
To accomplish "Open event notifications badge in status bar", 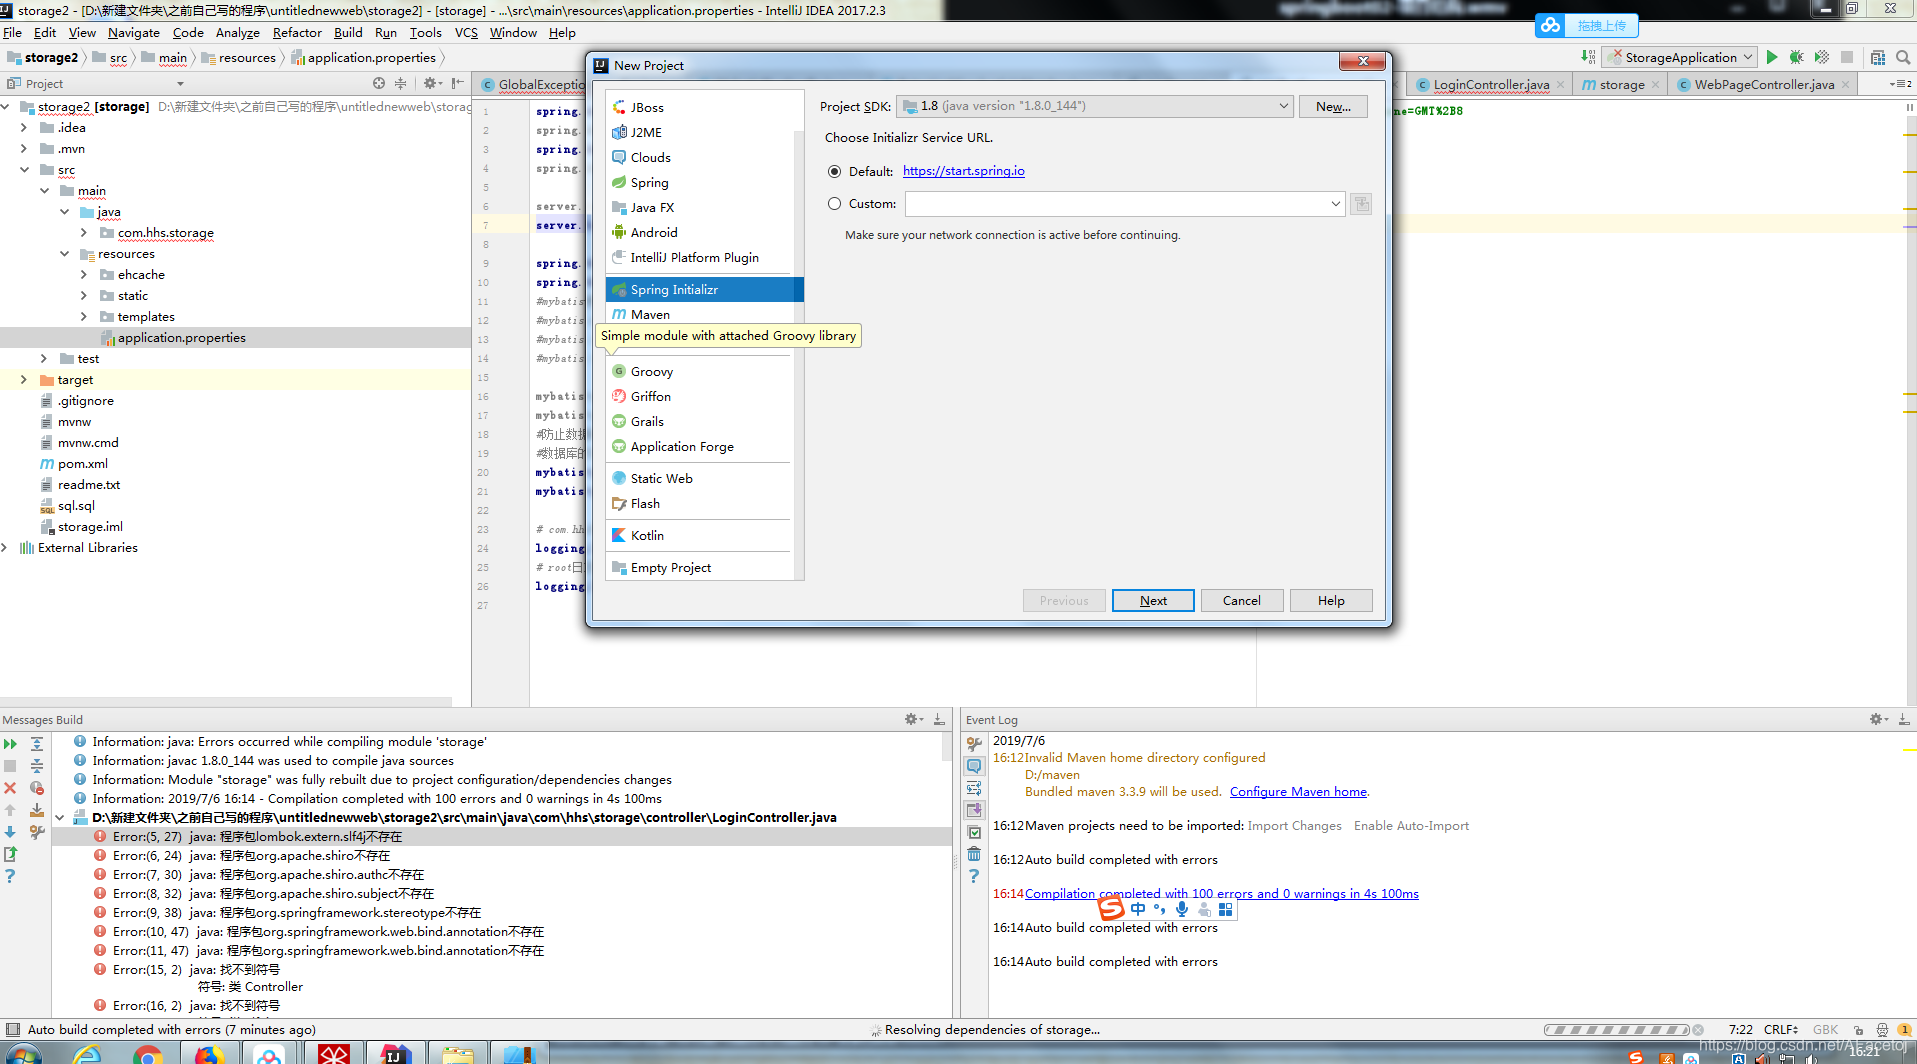I will pos(1904,1030).
